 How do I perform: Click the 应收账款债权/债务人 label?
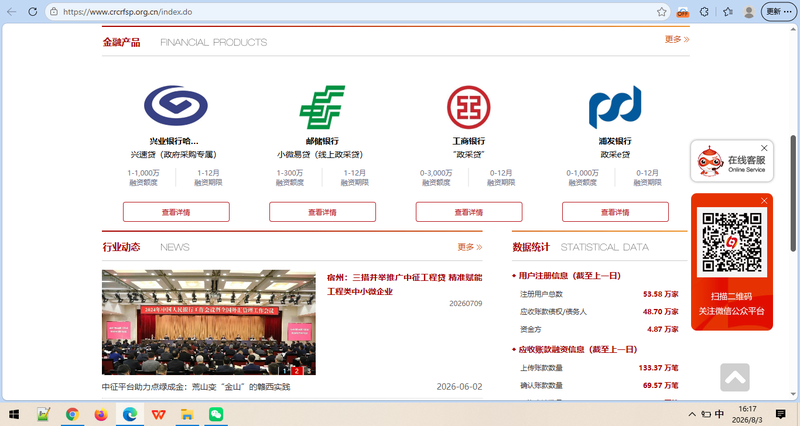pyautogui.click(x=553, y=312)
